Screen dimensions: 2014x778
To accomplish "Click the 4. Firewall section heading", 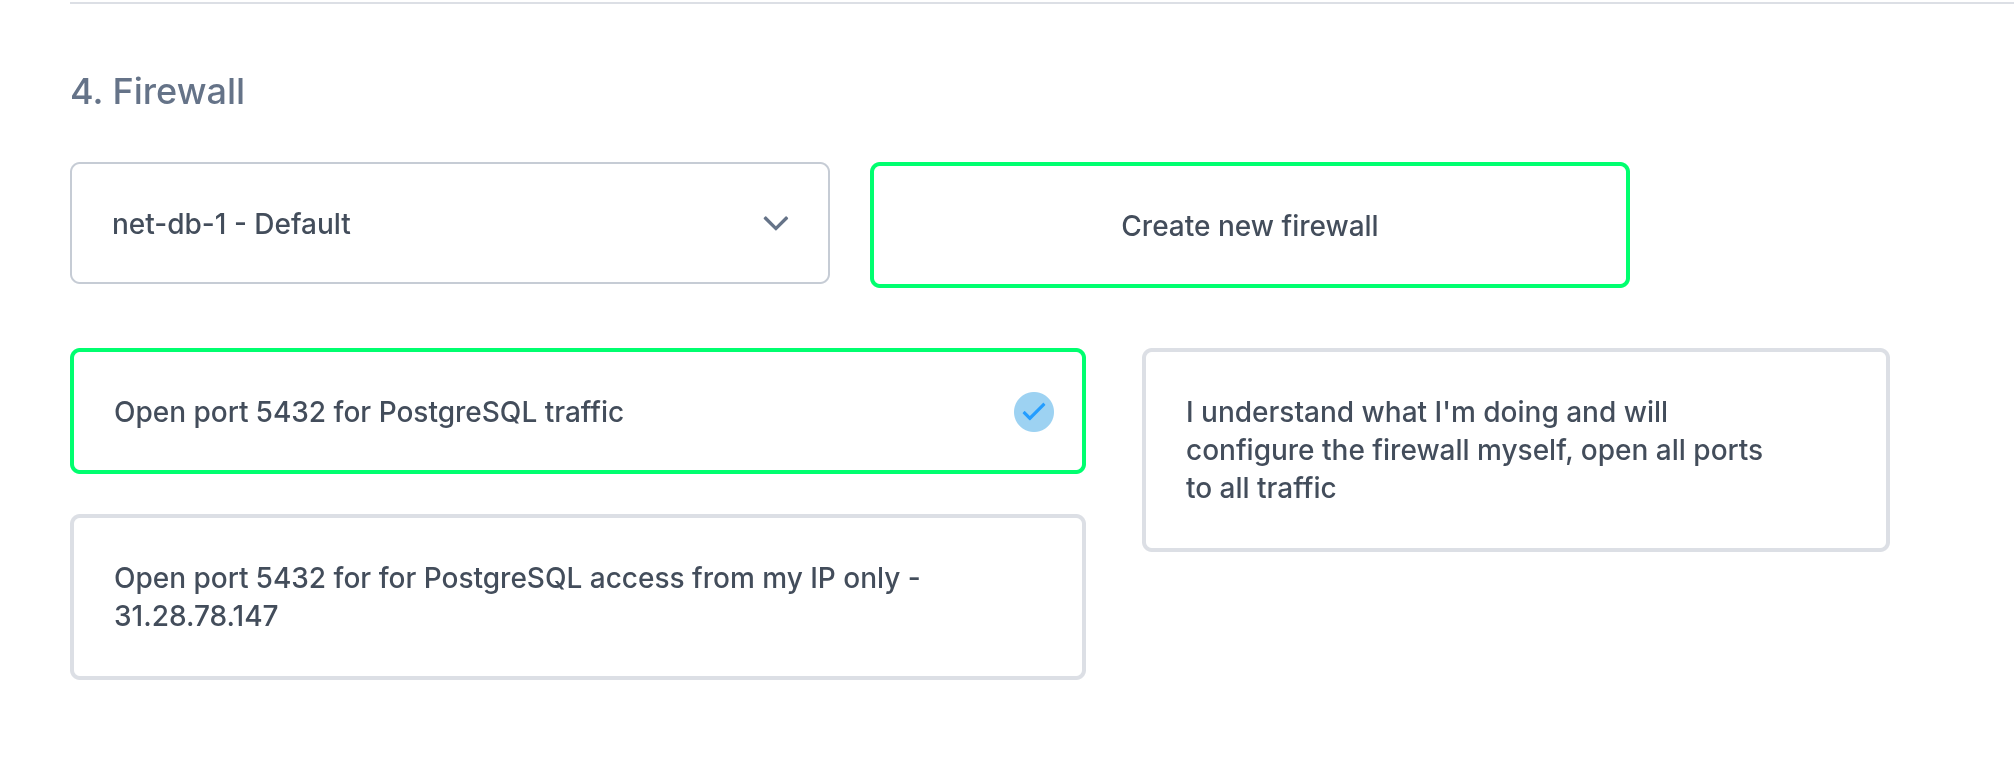I will click(x=156, y=90).
